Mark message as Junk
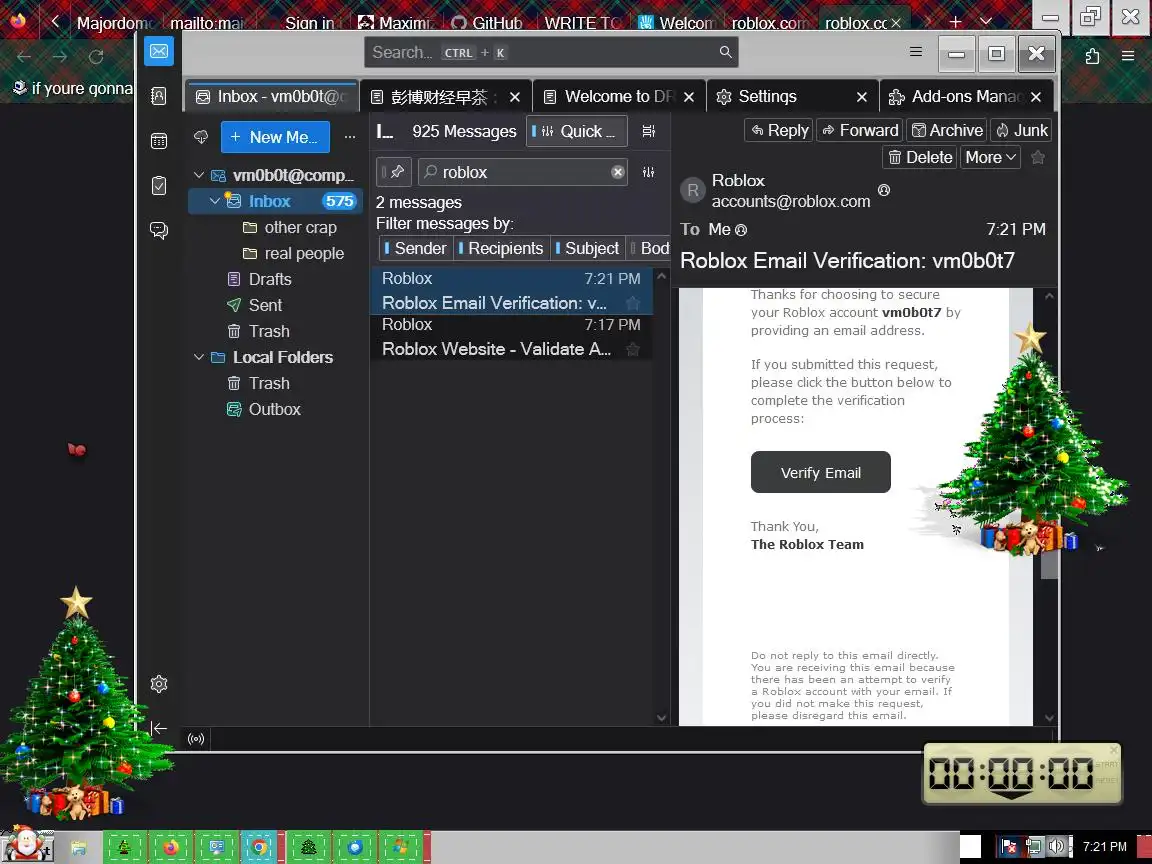Screen dimensions: 1152x864 [1021, 130]
